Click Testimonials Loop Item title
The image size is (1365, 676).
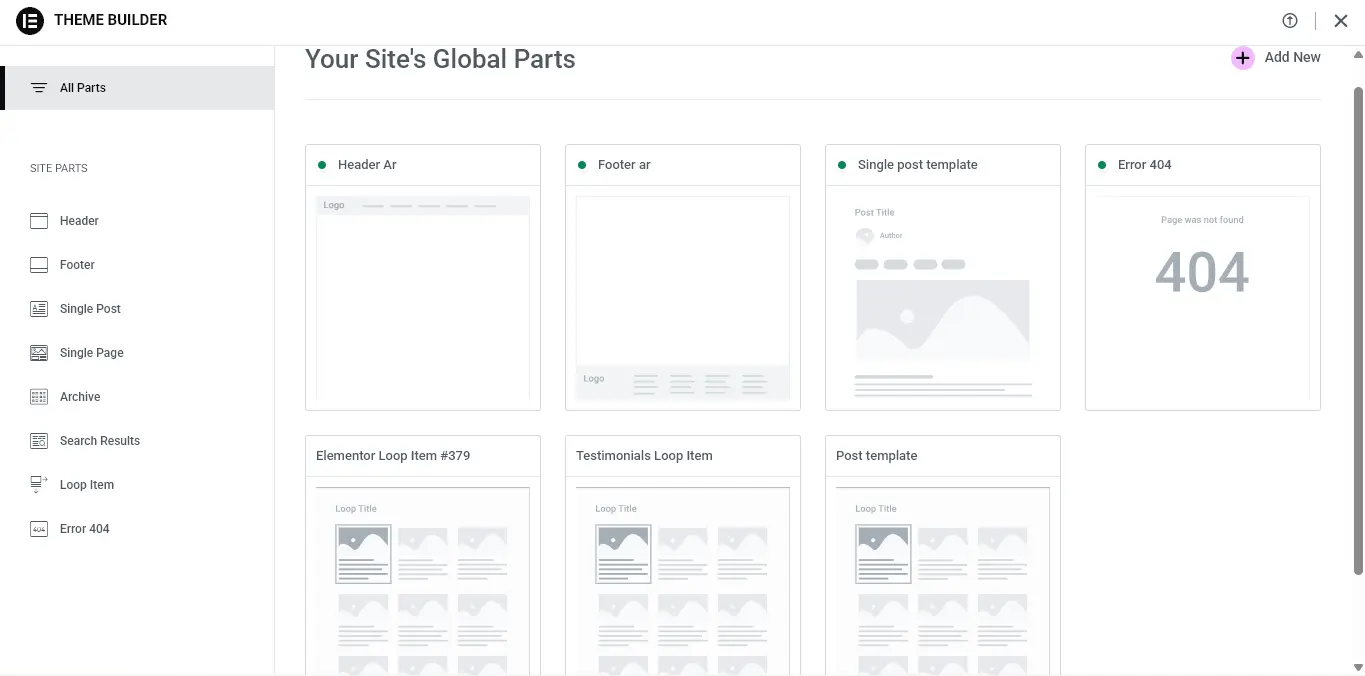(644, 456)
